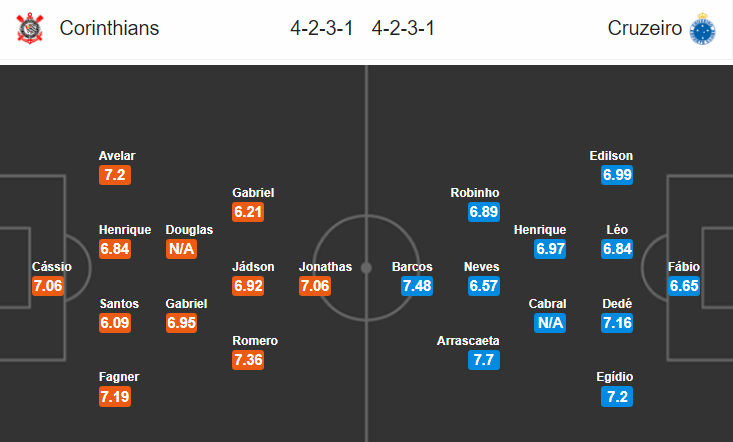Screen dimensions: 733x442
Task: Open player Jádson's name label
Action: [253, 267]
